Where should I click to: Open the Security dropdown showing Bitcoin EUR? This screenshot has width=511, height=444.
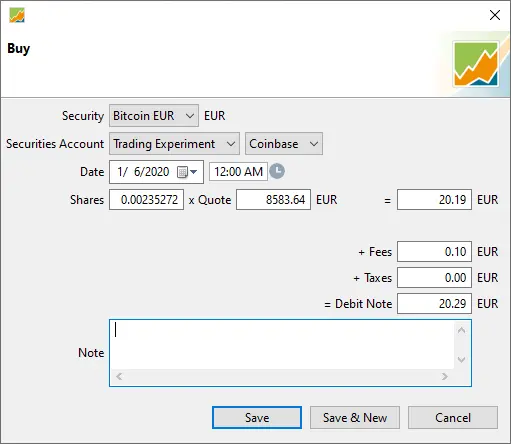point(154,116)
